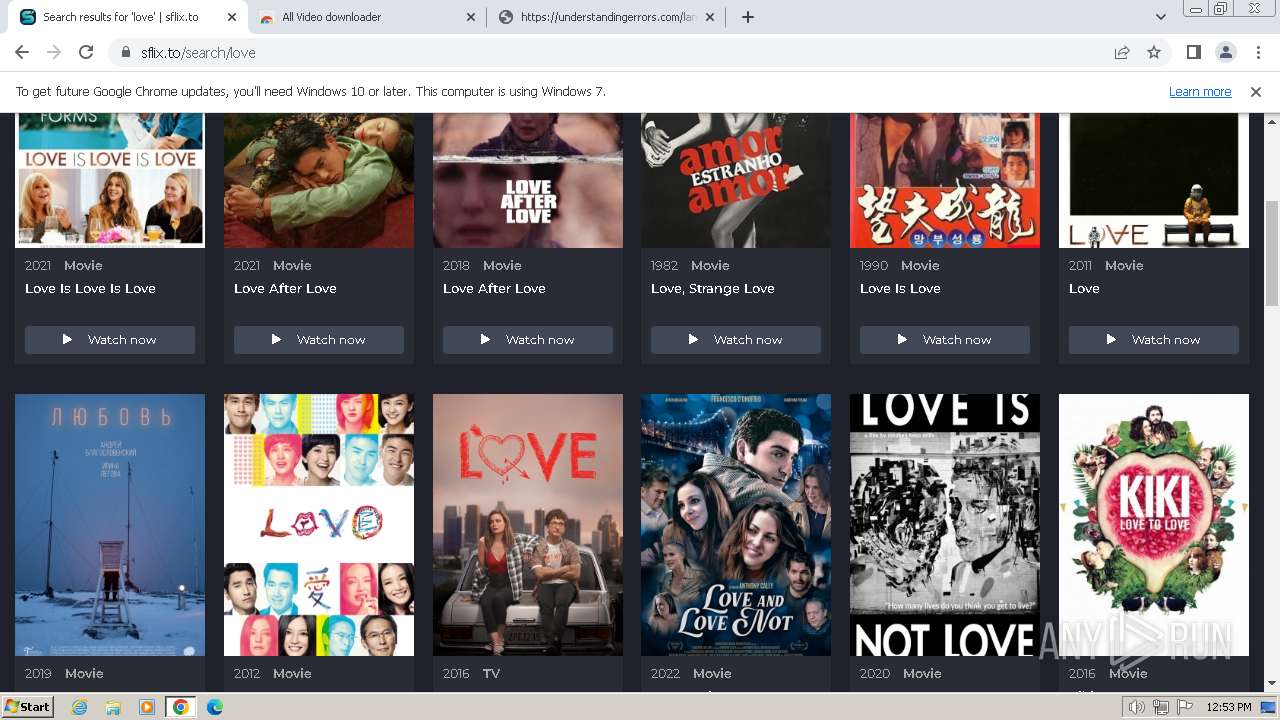Click the page vertical scrollbar thumb
Screen dimensions: 1280x720
point(1271,255)
